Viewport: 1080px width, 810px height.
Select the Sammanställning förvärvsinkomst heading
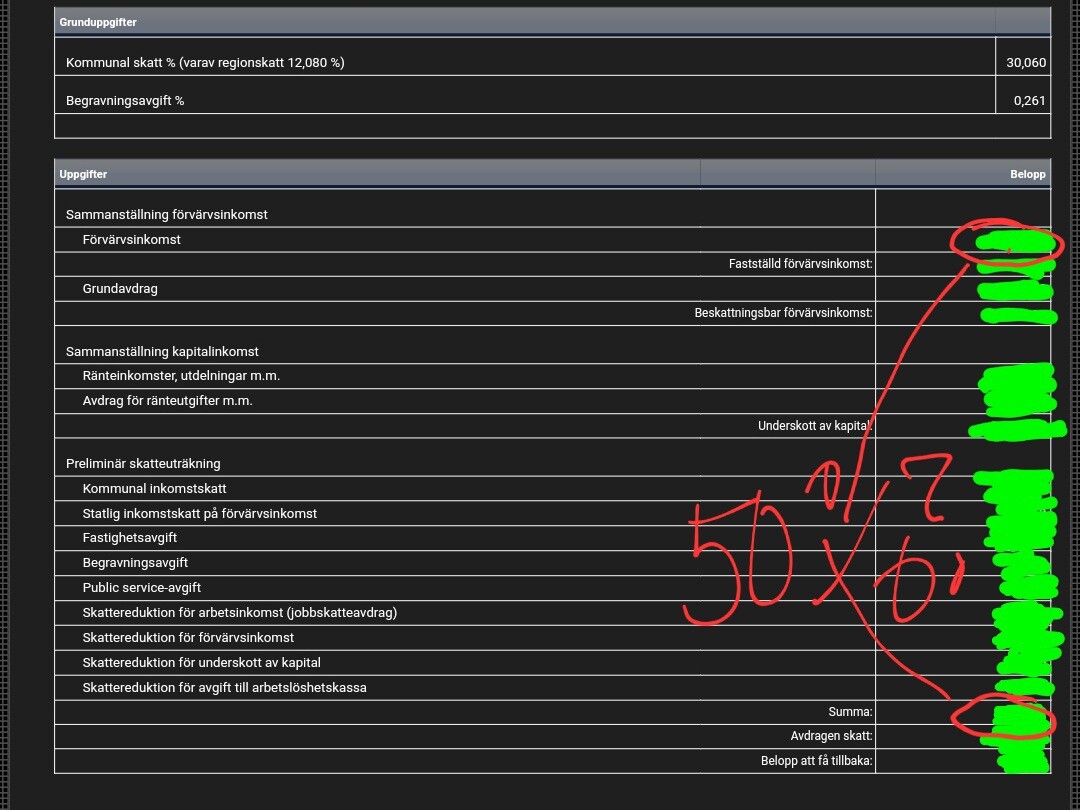(x=166, y=214)
